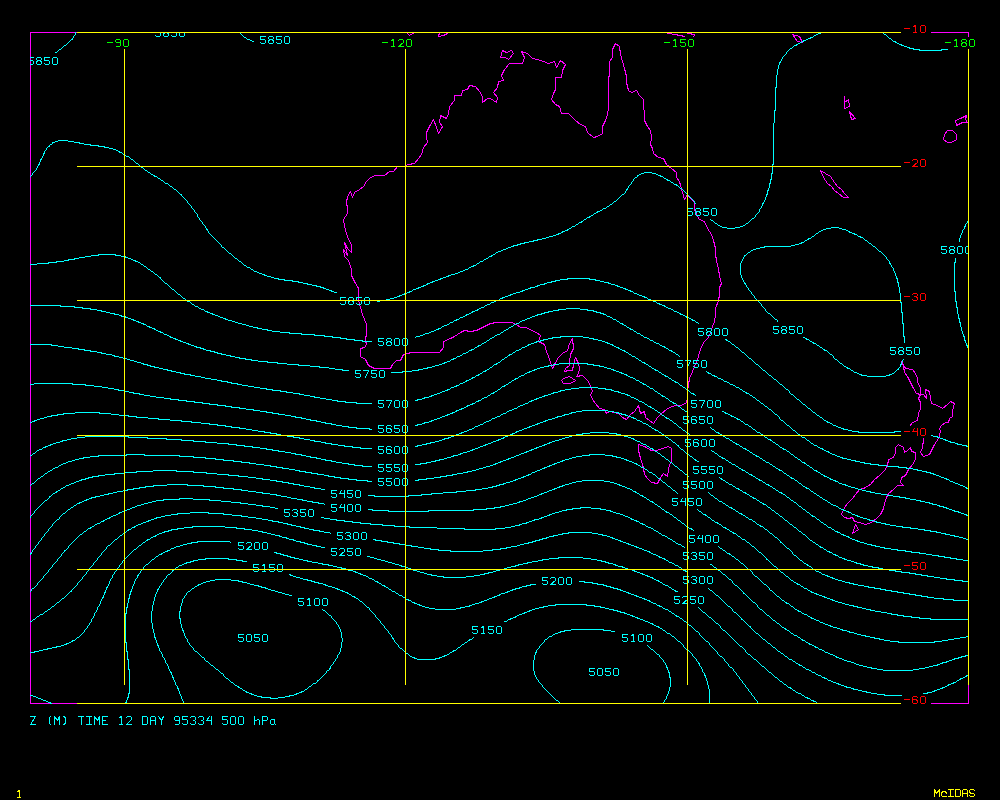Click the 5850 label at the top-left edge
The width and height of the screenshot is (1000, 800).
43,61
